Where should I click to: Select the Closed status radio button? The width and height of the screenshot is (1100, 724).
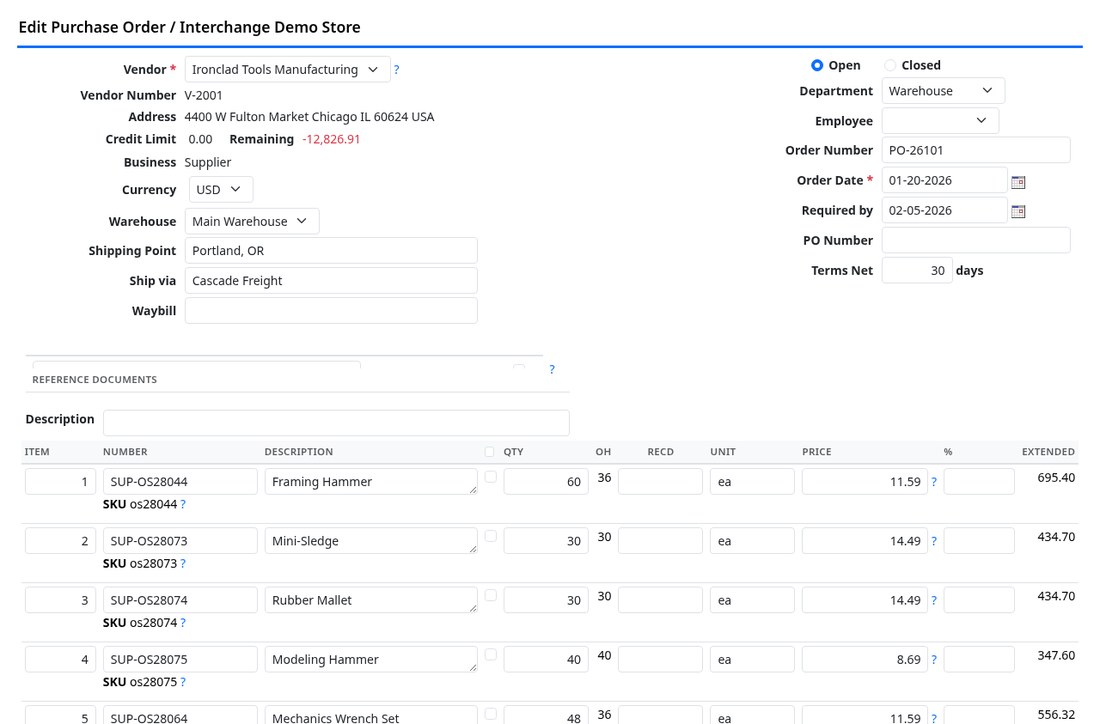(890, 65)
